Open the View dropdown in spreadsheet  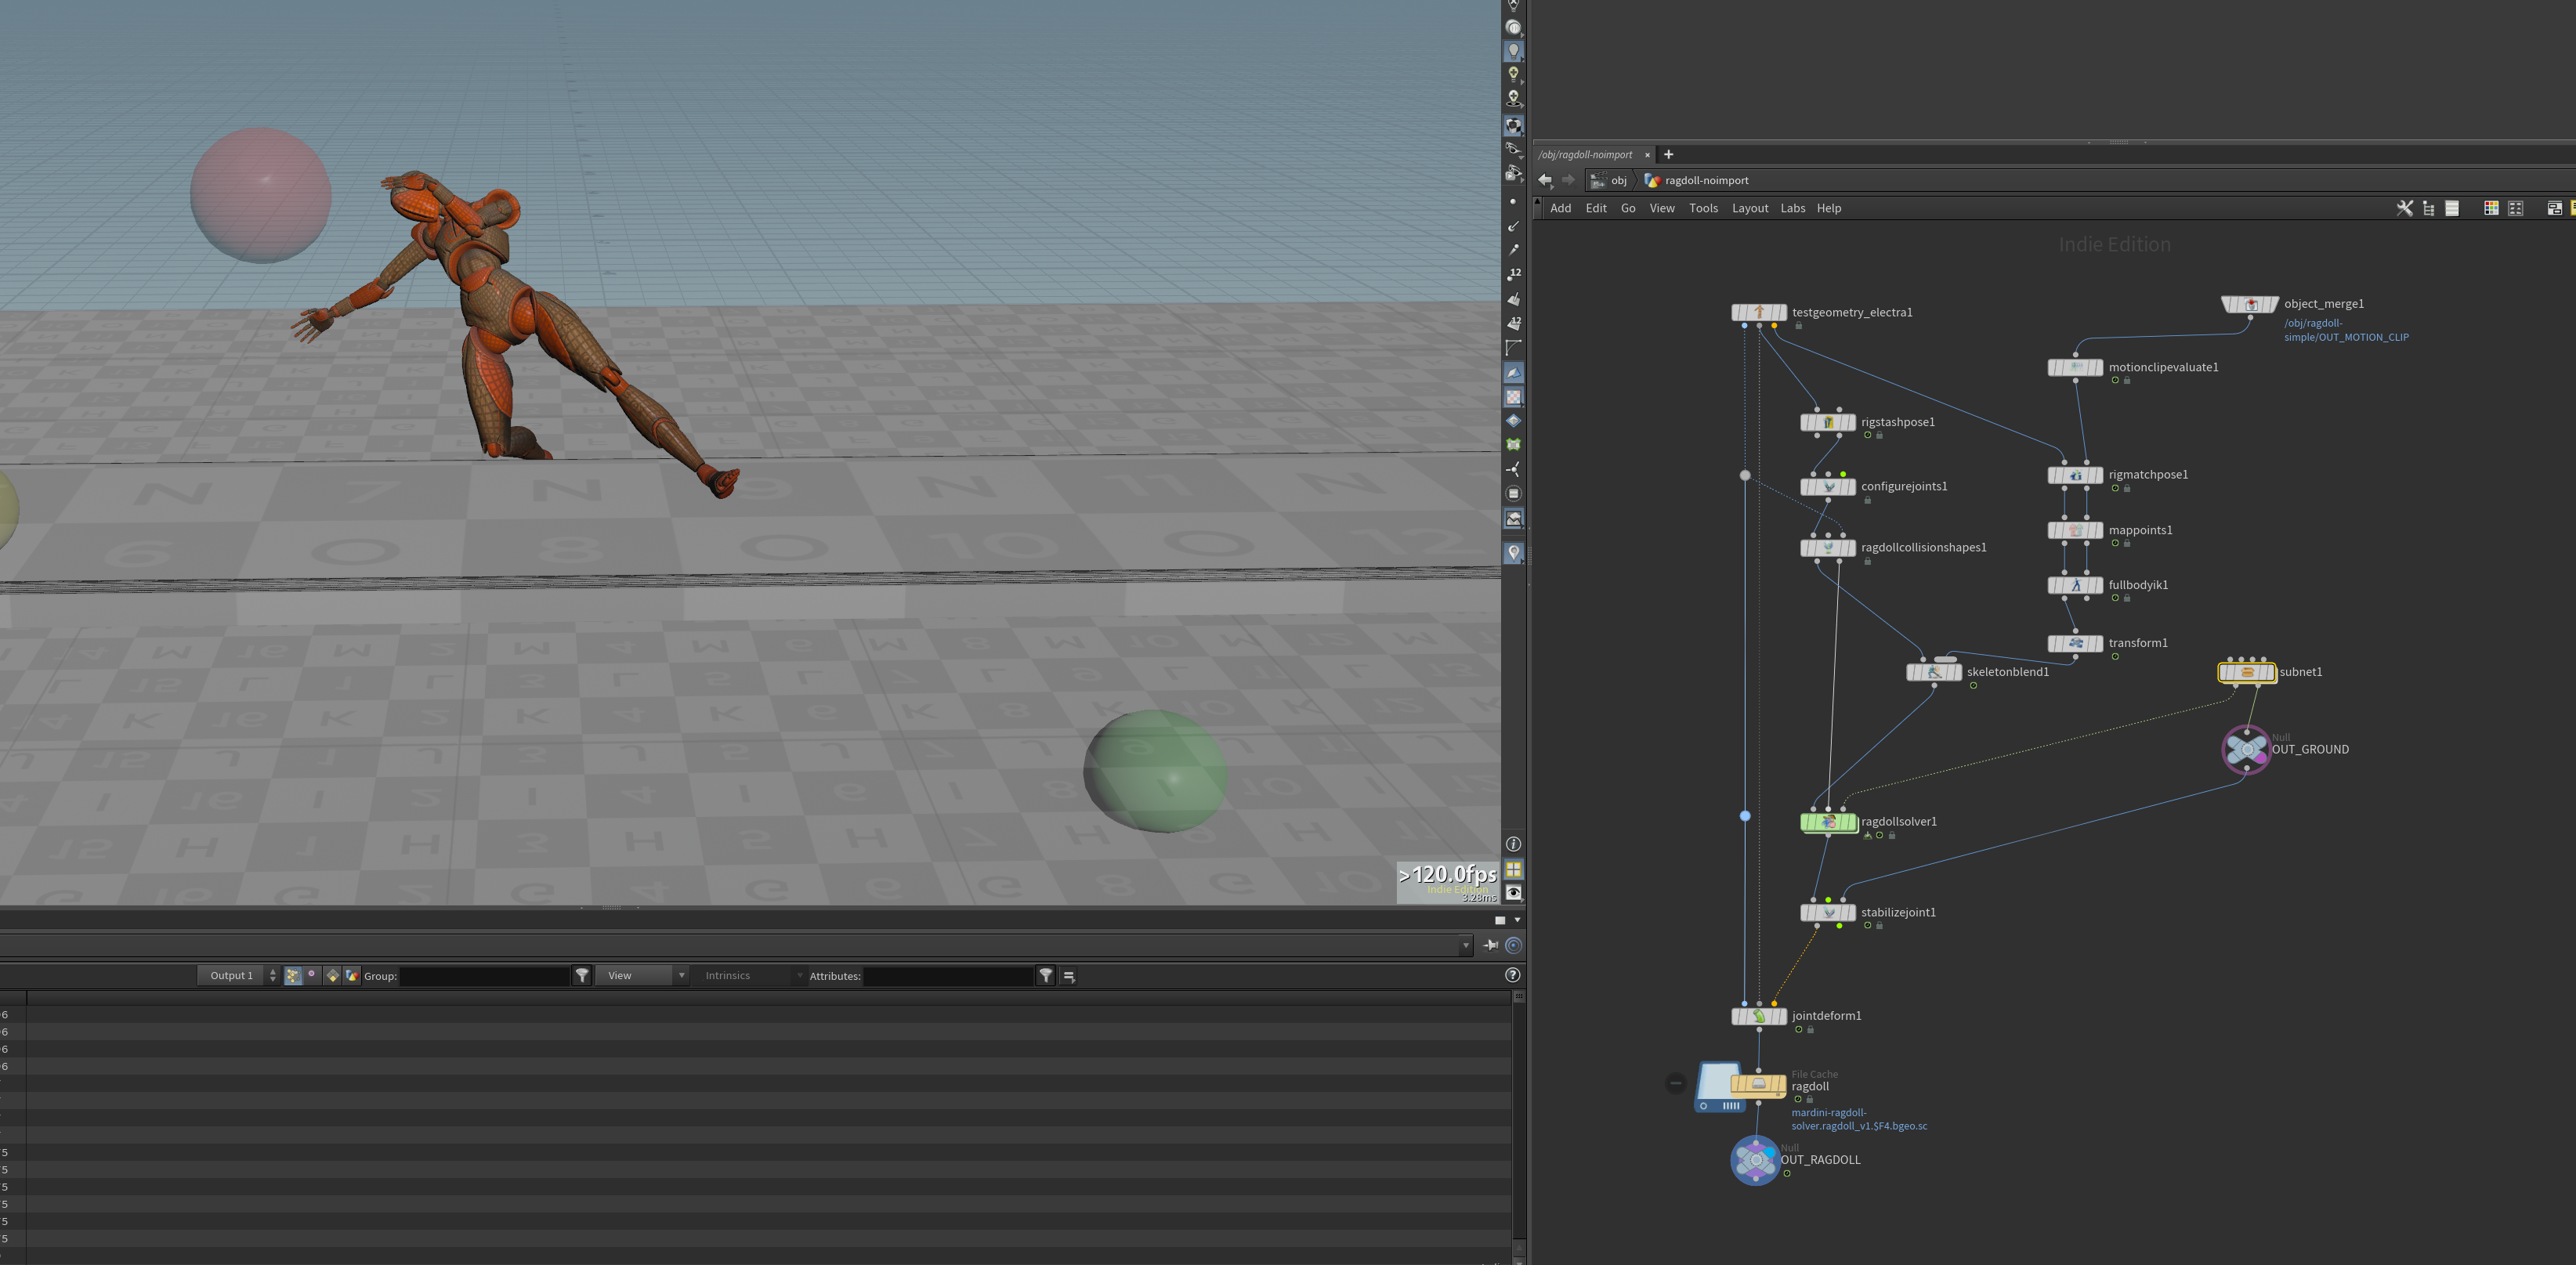642,975
